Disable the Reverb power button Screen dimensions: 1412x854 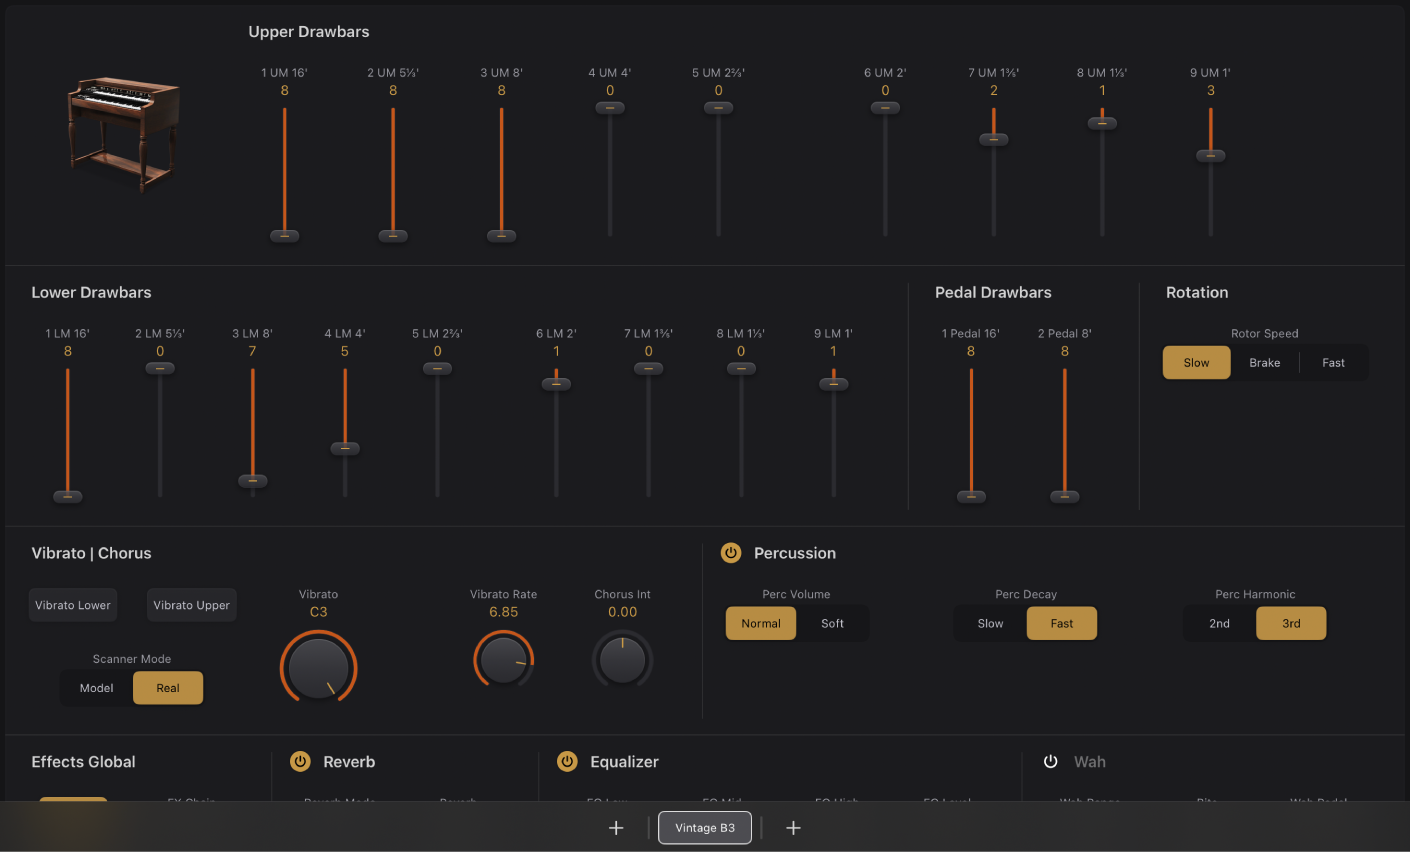pos(300,762)
